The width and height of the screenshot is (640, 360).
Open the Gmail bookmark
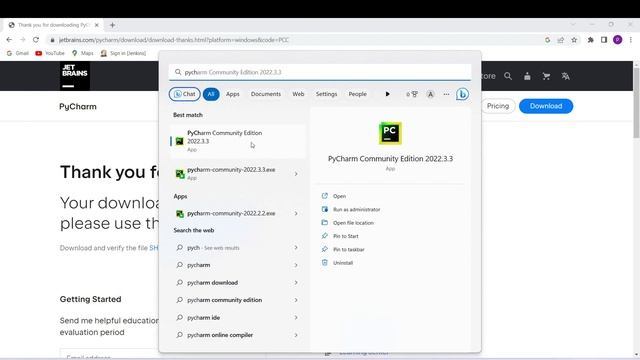click(x=18, y=53)
